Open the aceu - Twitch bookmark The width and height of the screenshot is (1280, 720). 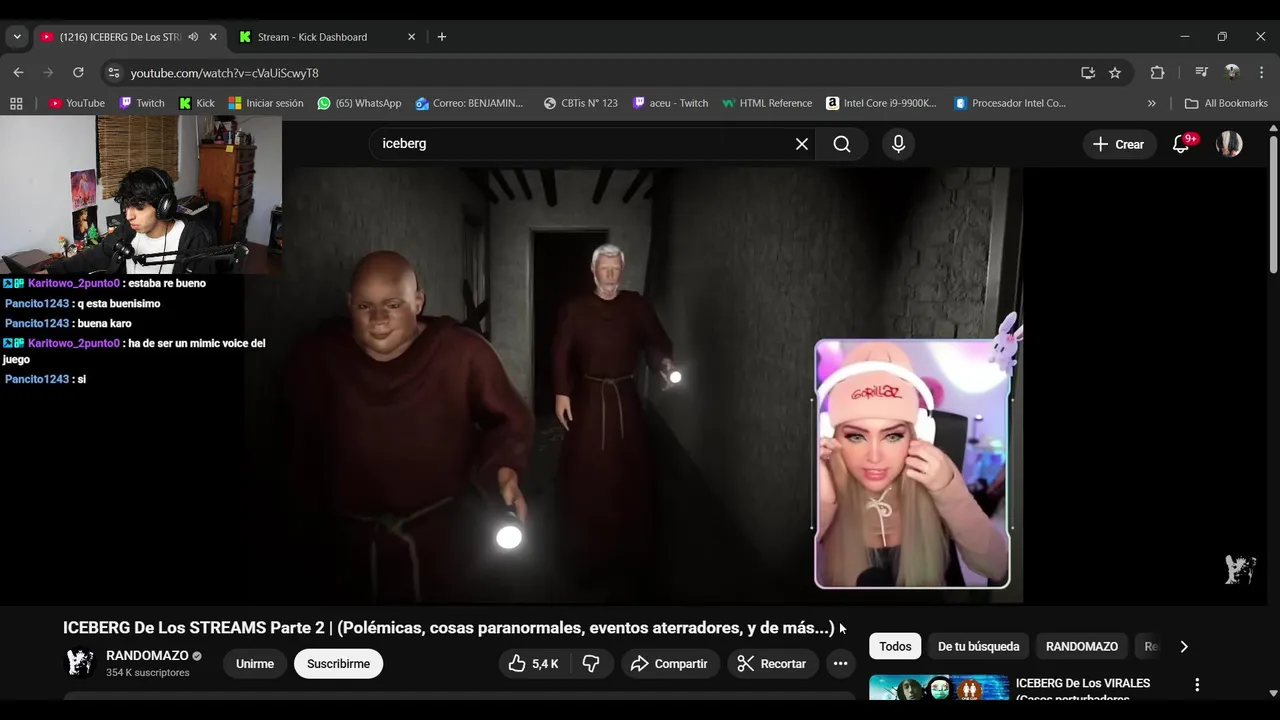point(670,103)
